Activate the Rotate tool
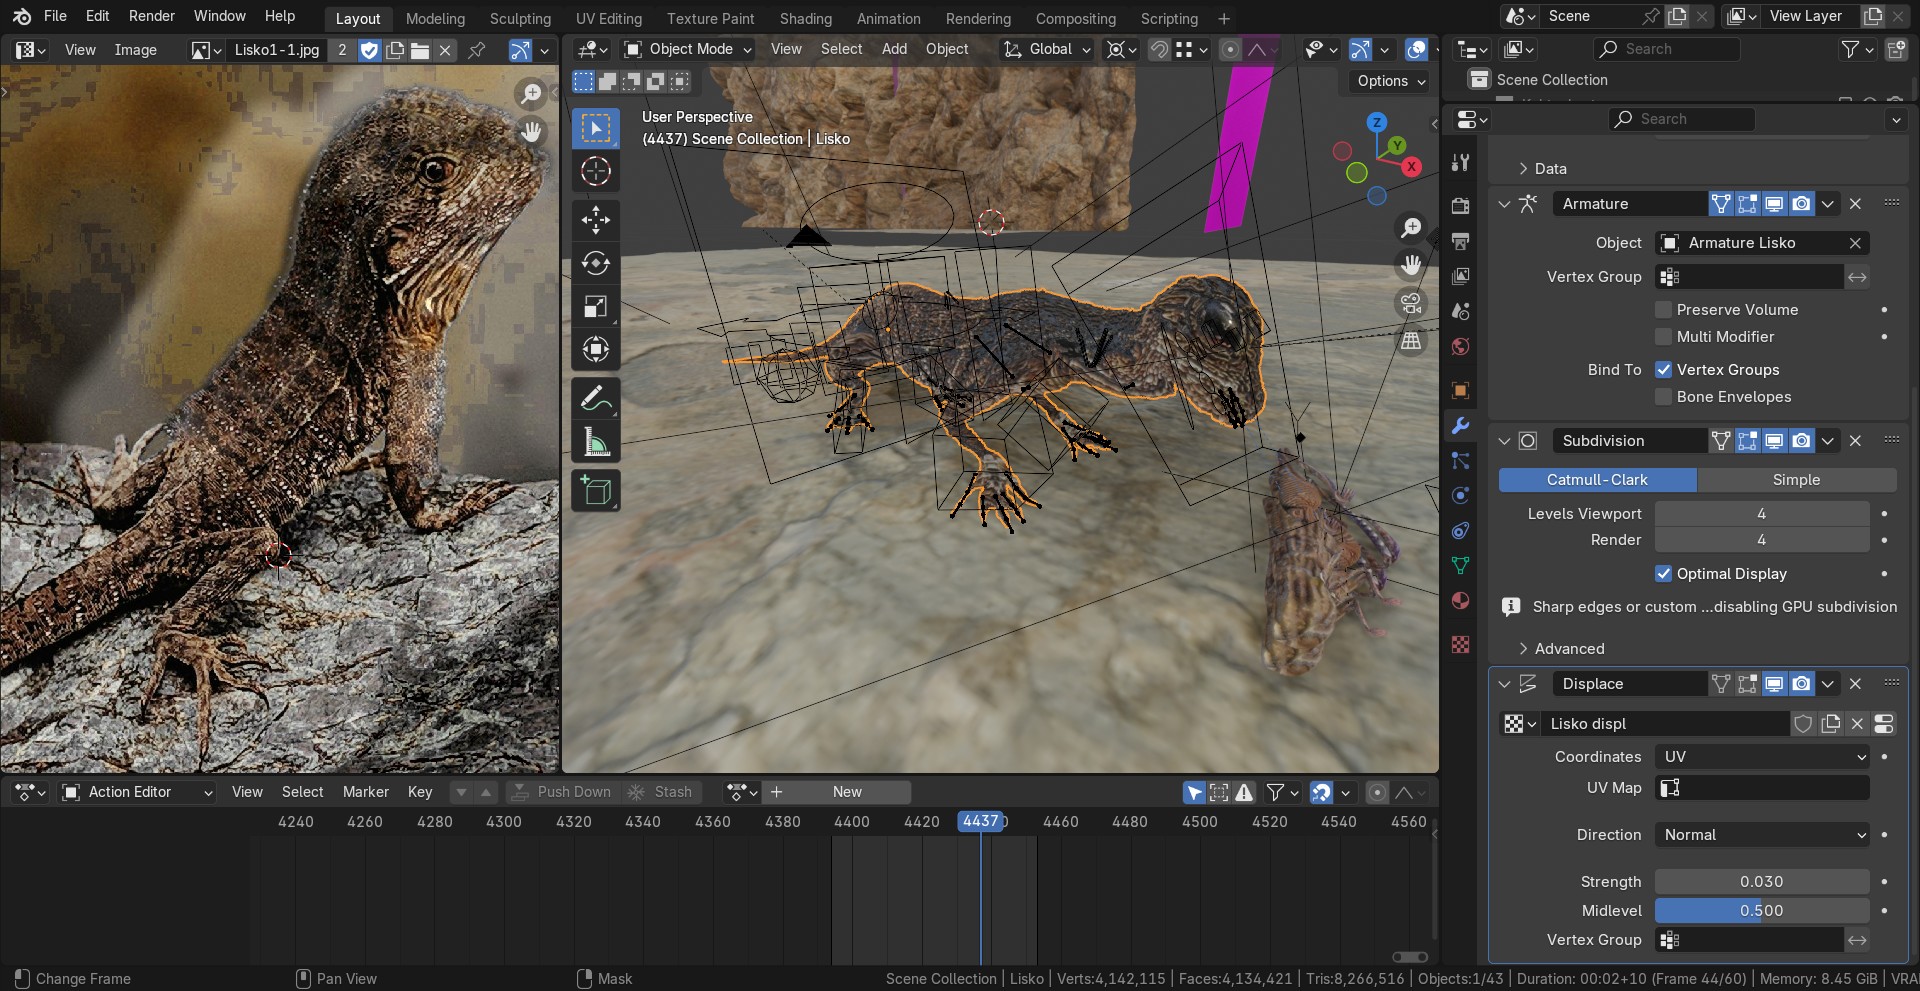The height and width of the screenshot is (991, 1920). pyautogui.click(x=596, y=263)
